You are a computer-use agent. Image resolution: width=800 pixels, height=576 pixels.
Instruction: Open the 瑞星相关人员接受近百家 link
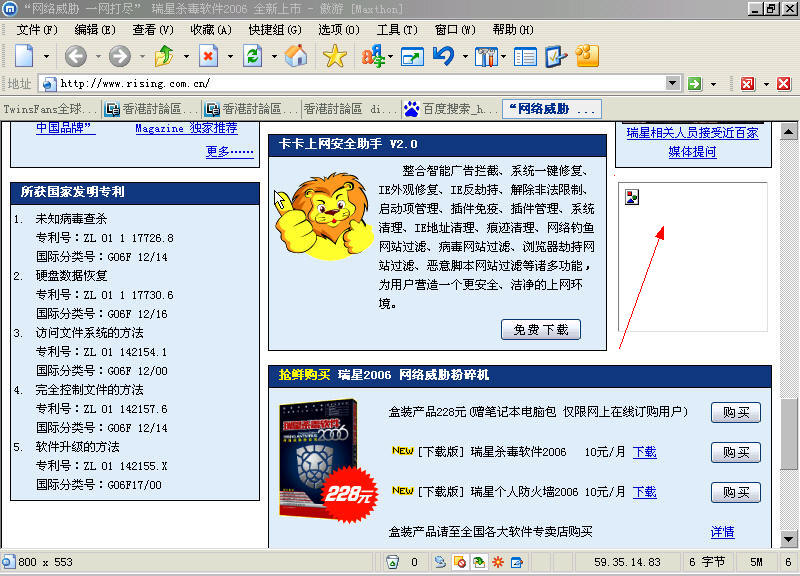coord(692,133)
